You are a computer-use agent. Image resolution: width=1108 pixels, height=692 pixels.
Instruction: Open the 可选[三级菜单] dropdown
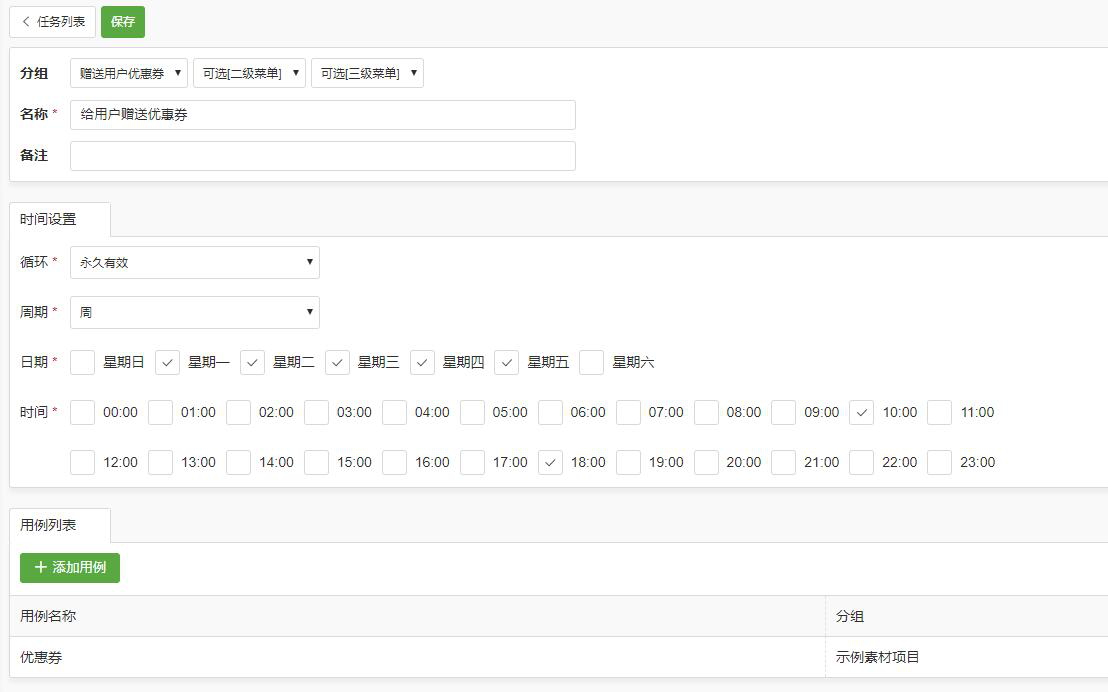[x=366, y=72]
